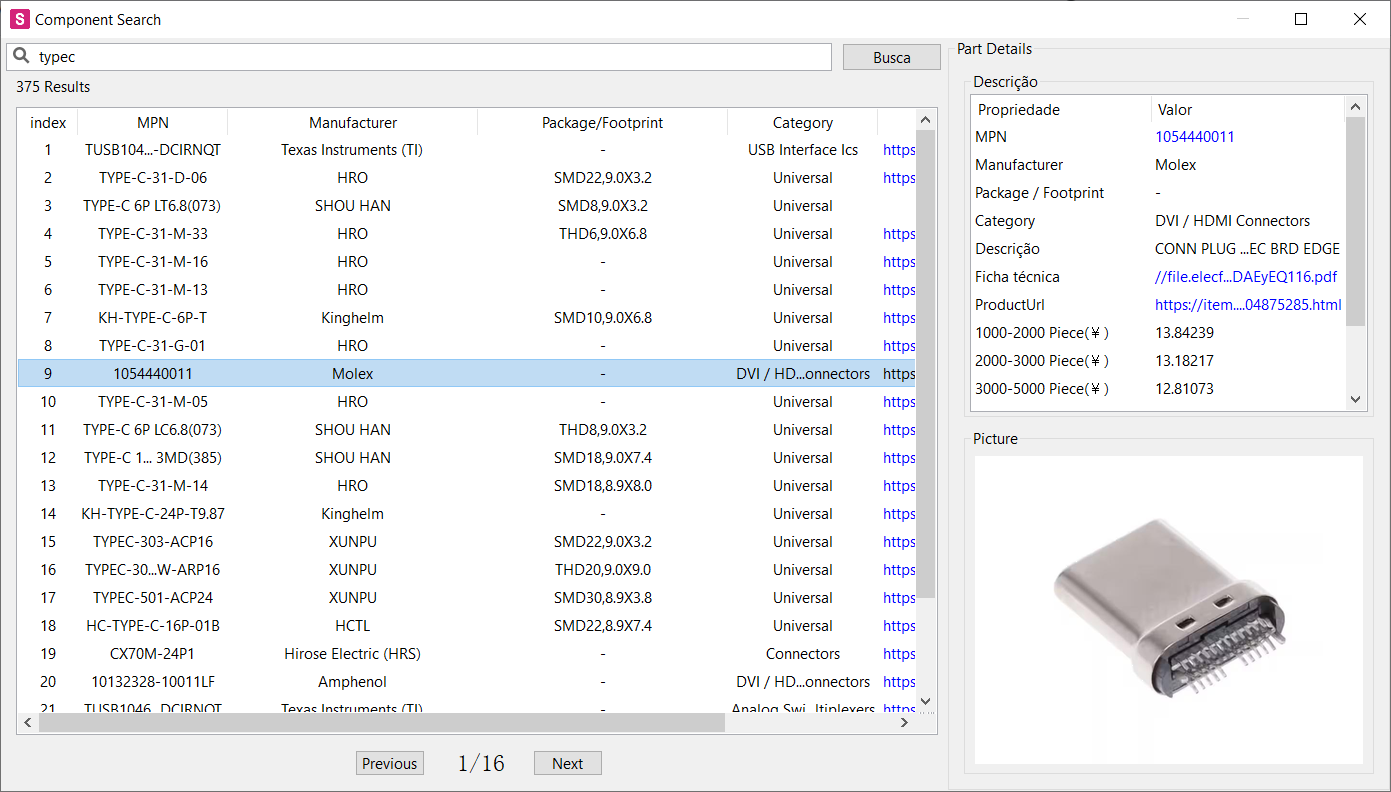Click the 1000-2000 Piece price 13.84239

tap(1184, 333)
